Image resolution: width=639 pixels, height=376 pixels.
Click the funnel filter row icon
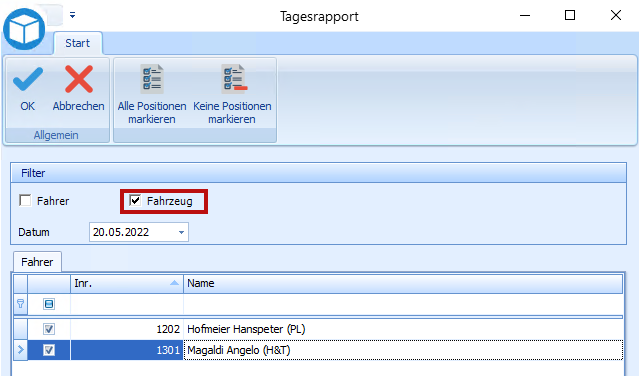20,303
